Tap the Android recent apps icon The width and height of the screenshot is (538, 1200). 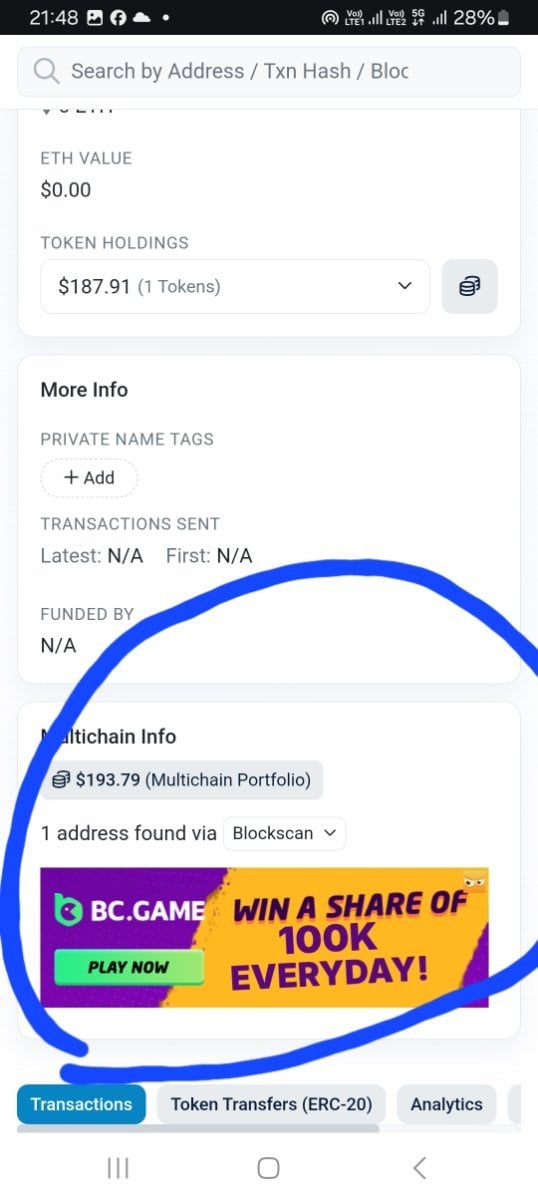118,1167
